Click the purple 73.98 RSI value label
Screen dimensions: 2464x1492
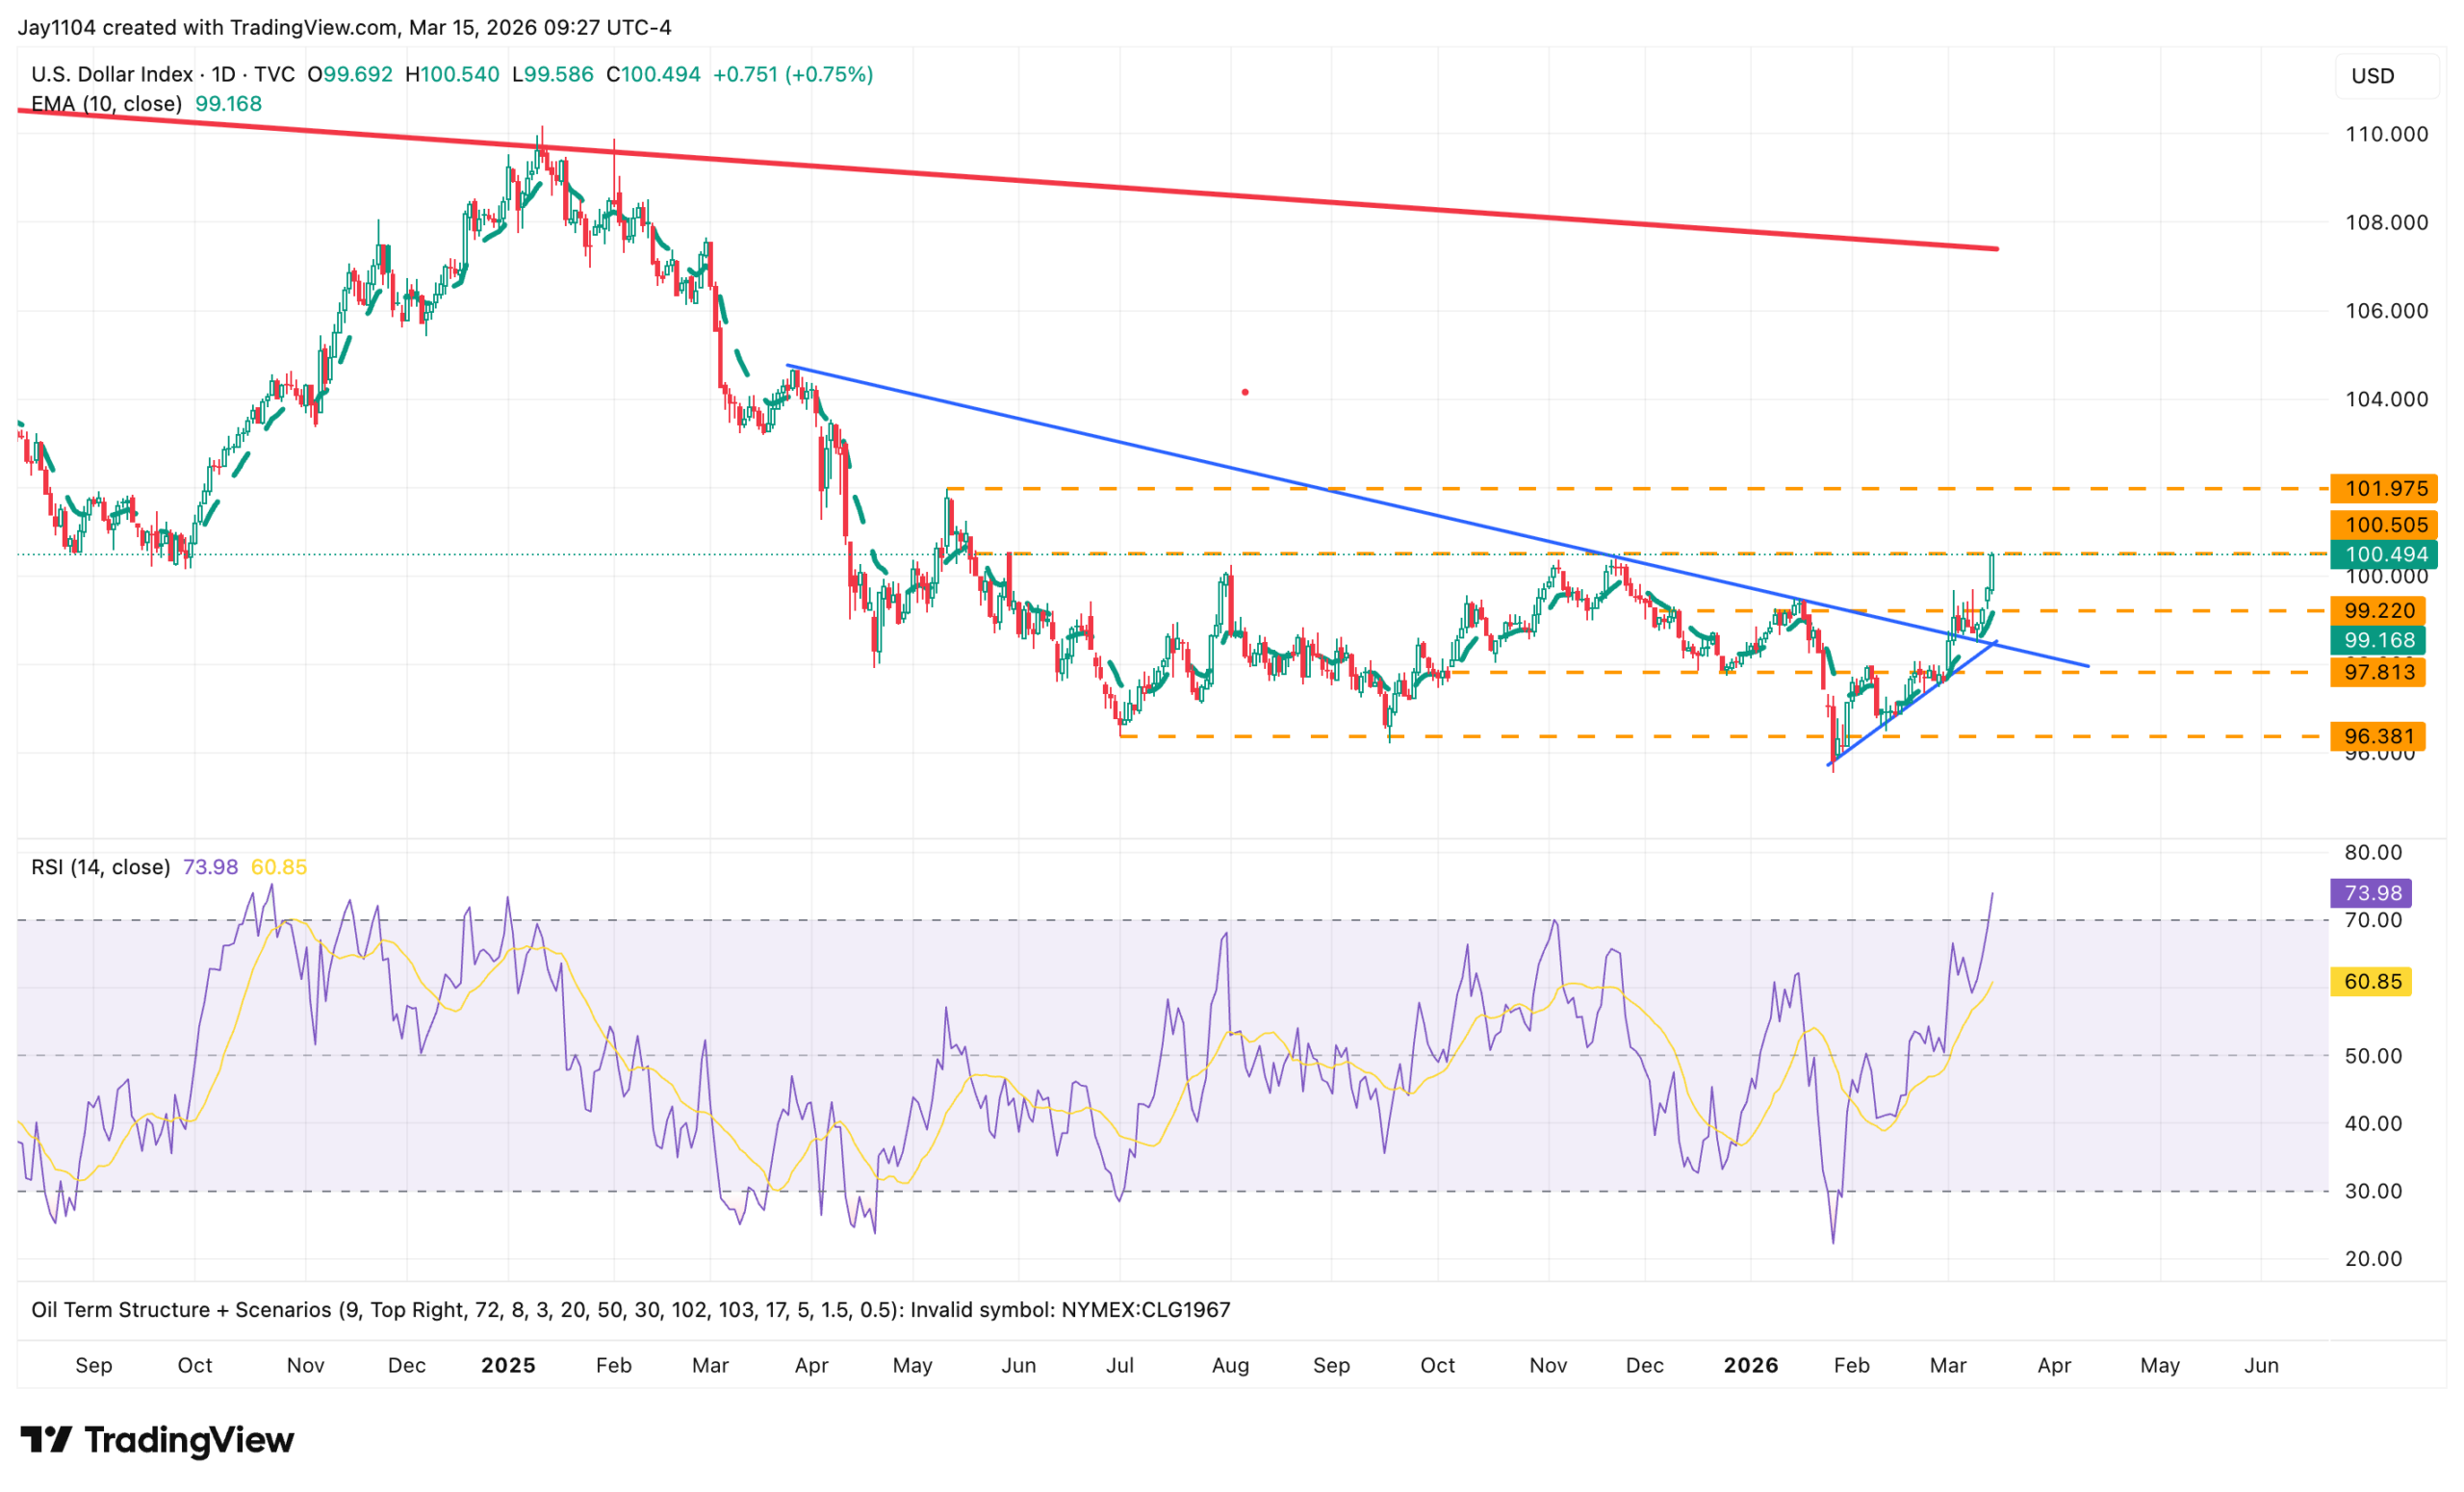point(2371,893)
